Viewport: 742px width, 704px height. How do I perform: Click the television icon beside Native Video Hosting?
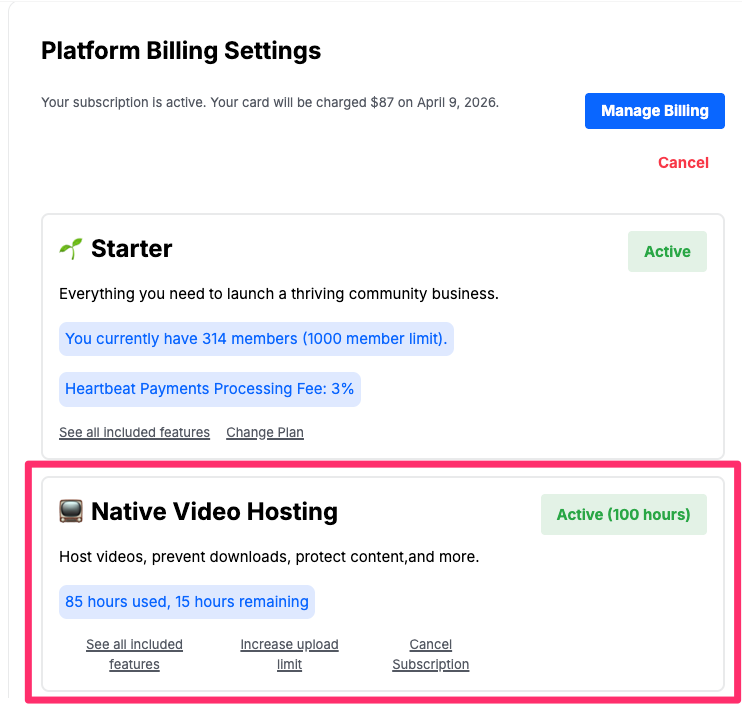(70, 512)
